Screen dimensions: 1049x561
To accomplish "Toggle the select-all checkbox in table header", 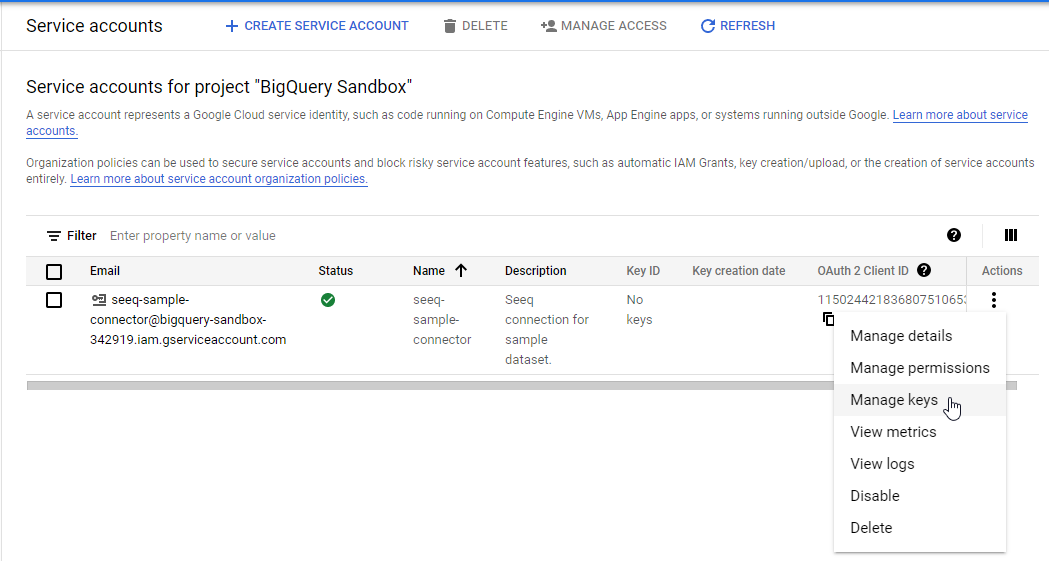I will (54, 271).
